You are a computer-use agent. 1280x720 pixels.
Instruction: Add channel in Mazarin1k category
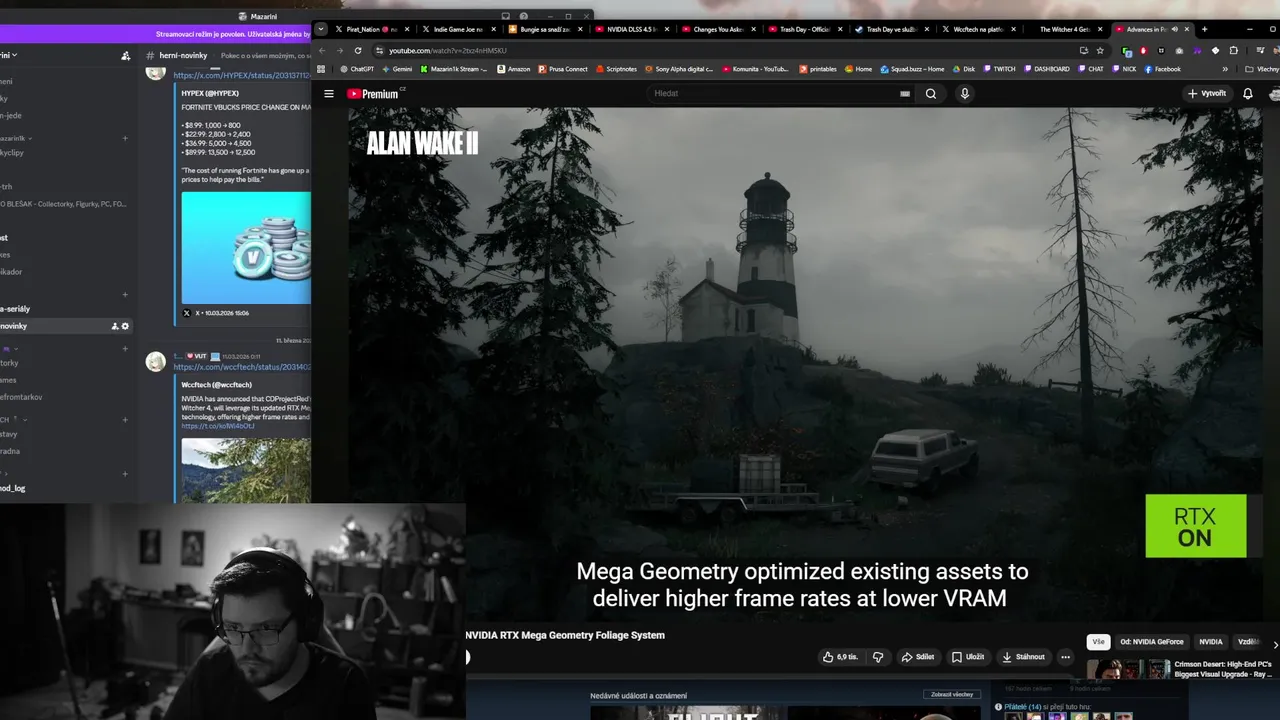(125, 138)
